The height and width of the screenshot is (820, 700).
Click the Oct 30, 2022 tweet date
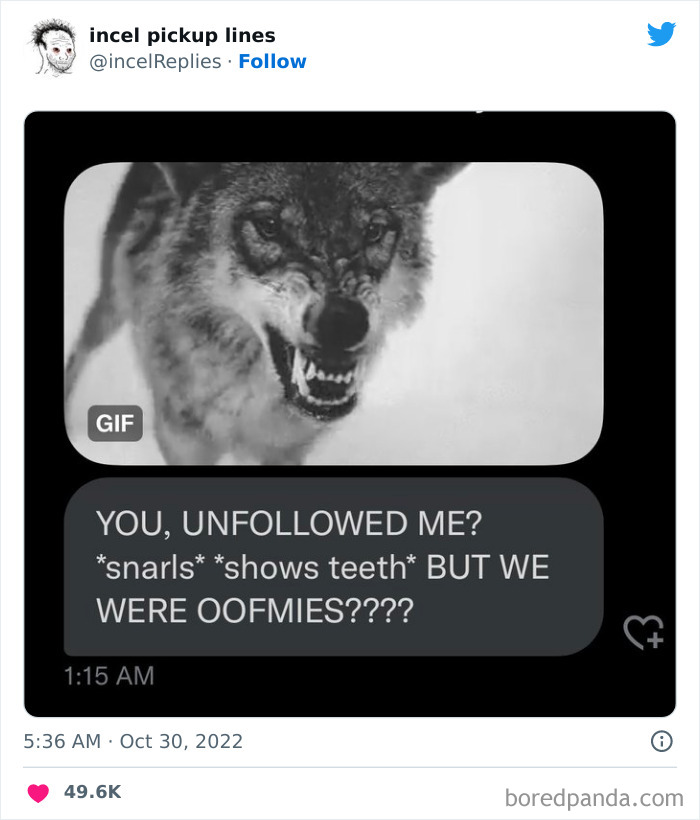[x=181, y=741]
